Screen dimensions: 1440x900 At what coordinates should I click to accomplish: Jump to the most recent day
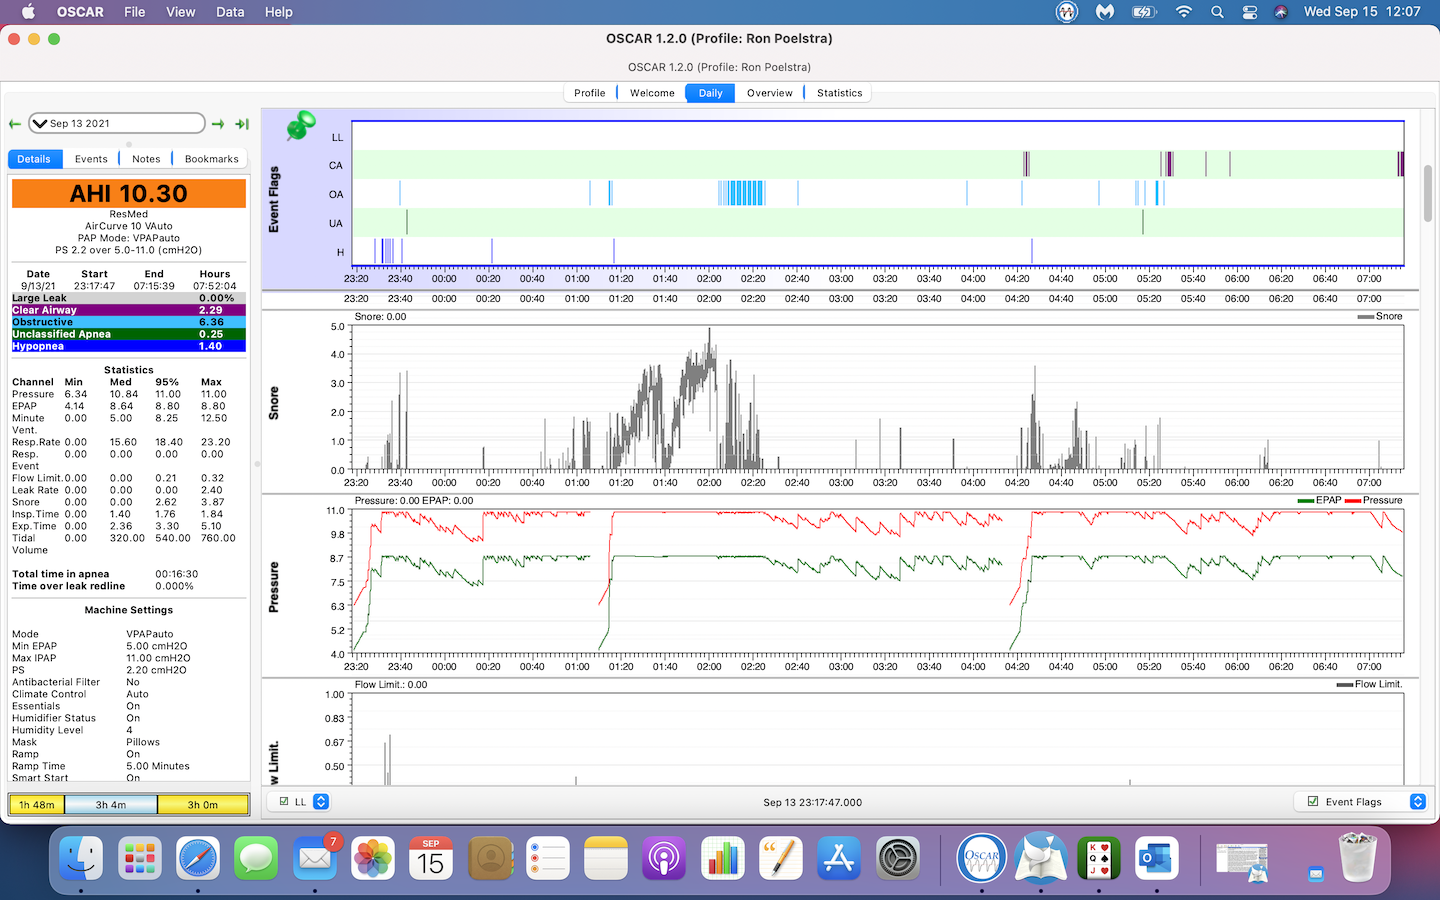[242, 124]
